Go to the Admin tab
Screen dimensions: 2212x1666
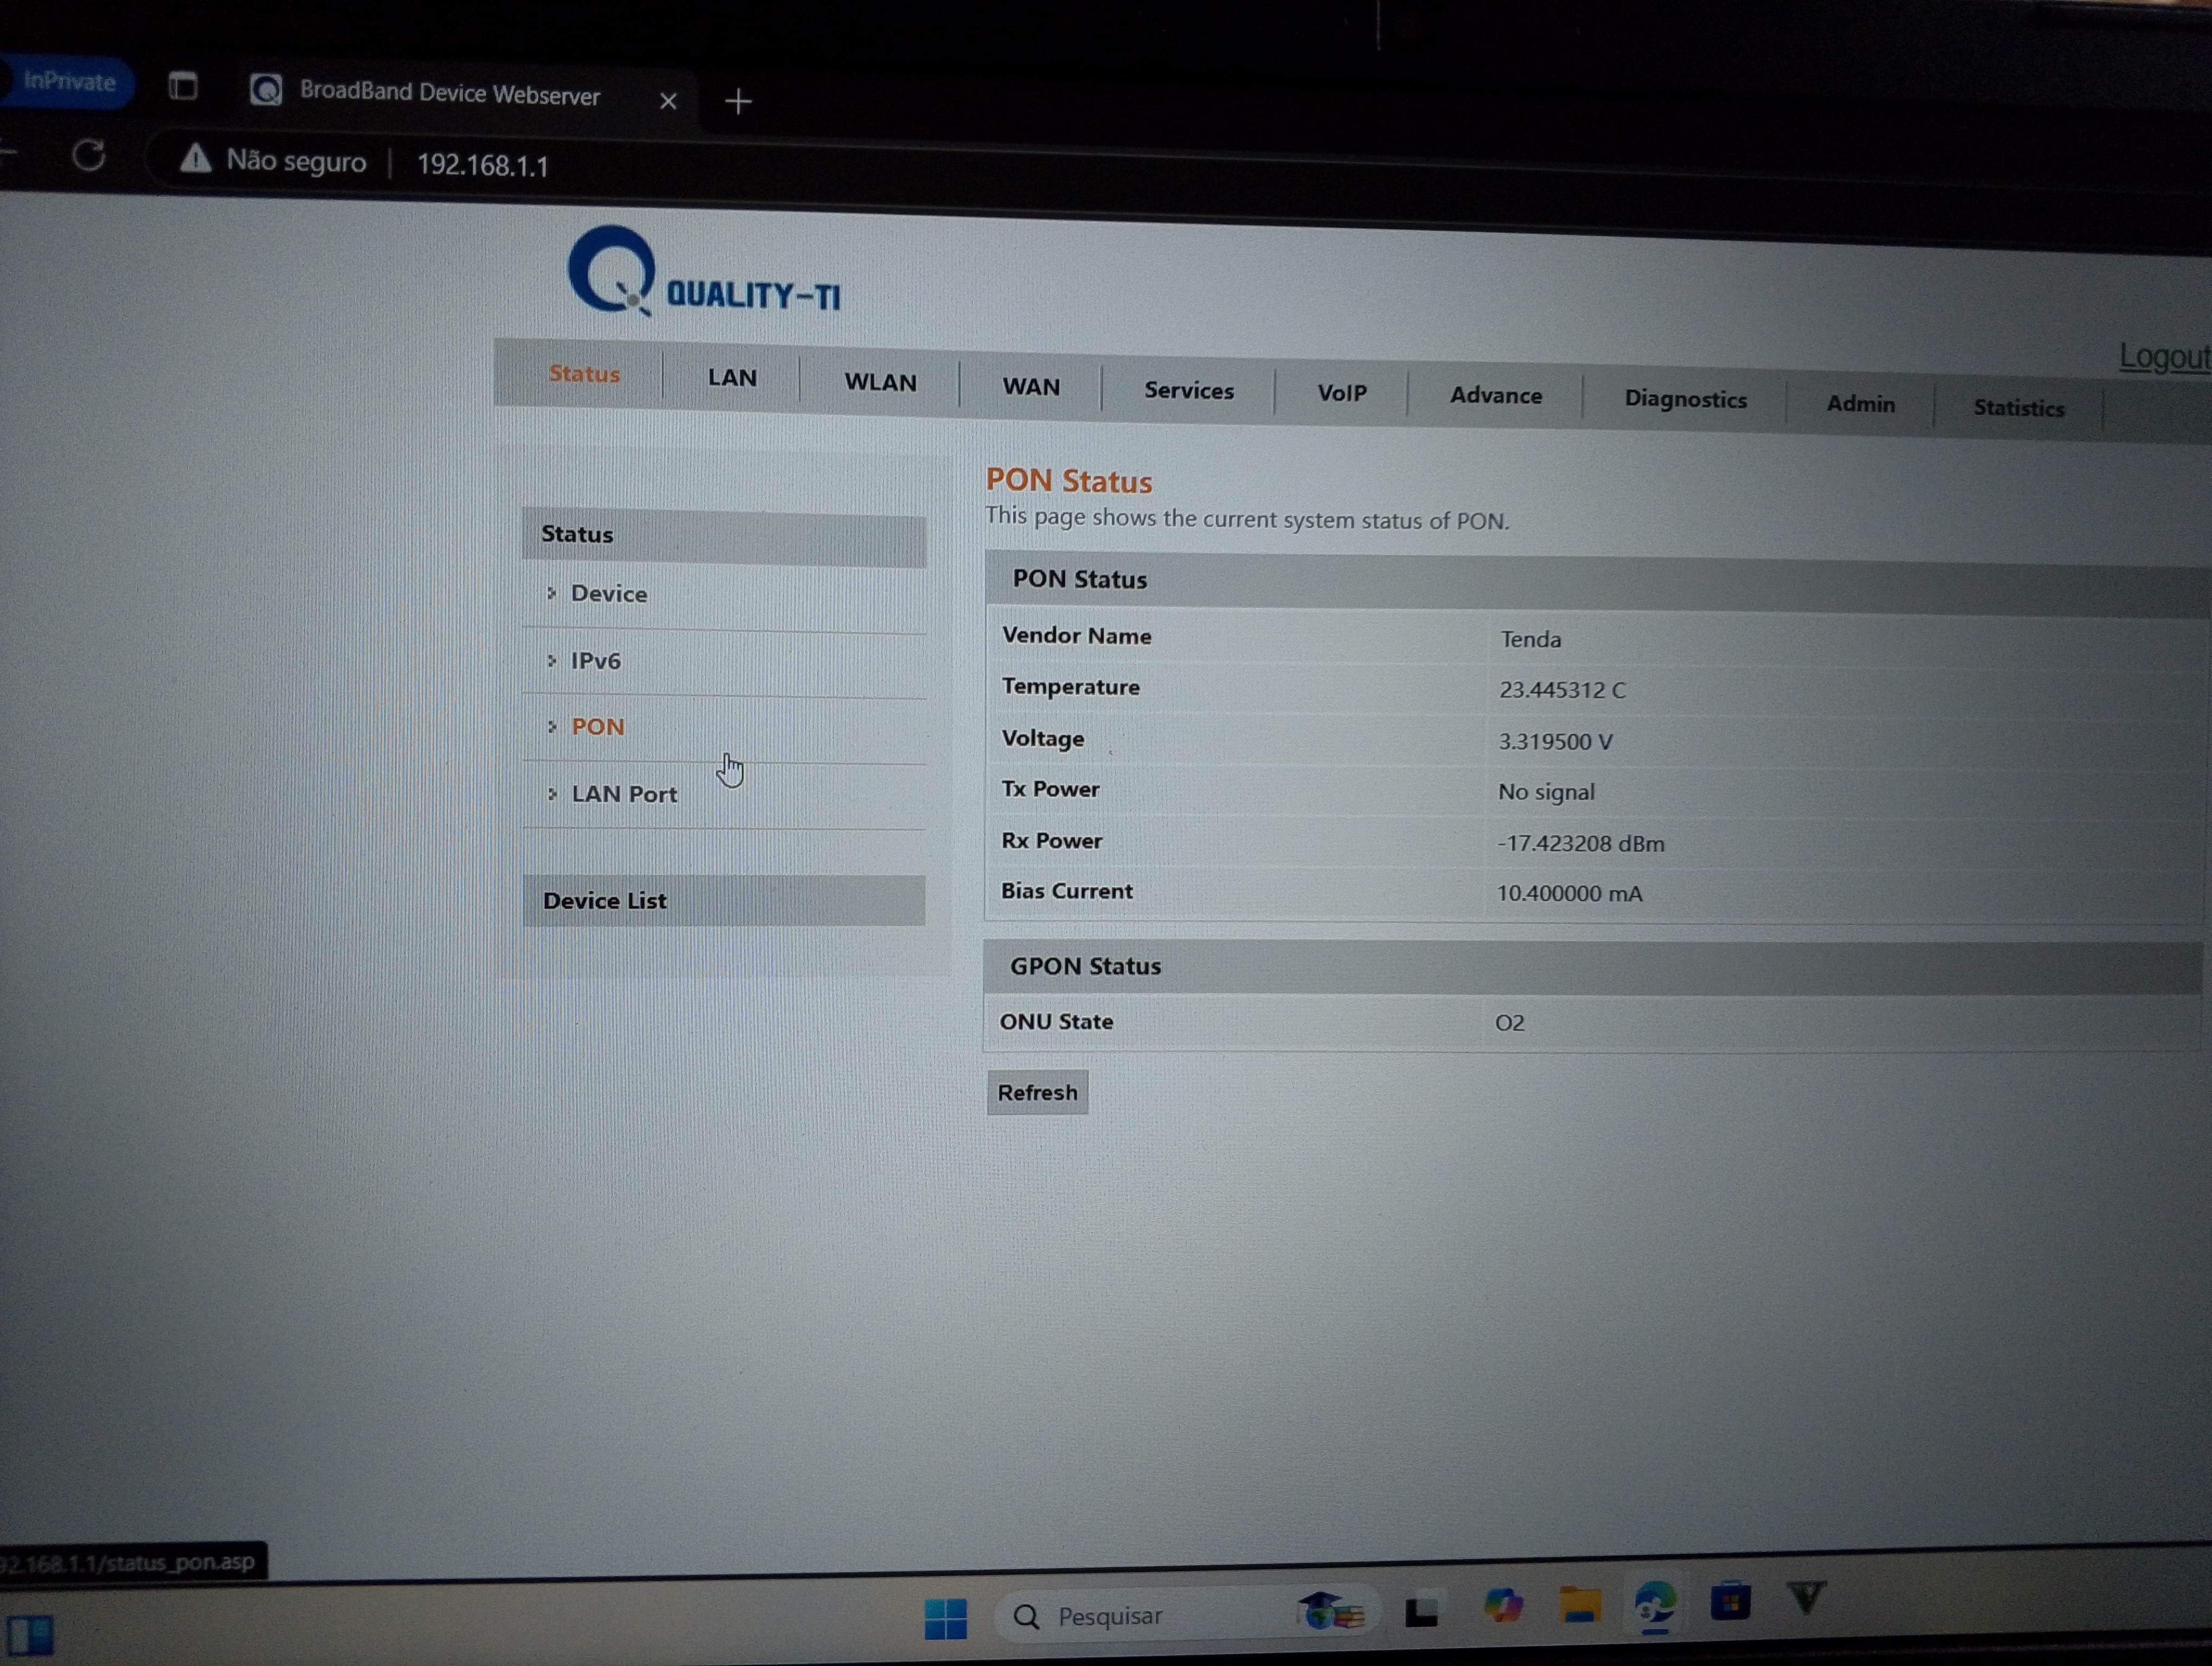(x=1860, y=404)
